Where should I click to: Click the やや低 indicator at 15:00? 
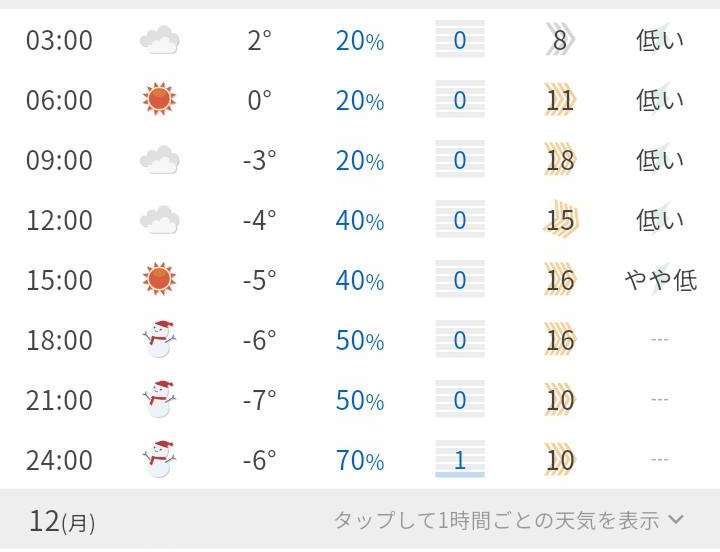(x=660, y=280)
